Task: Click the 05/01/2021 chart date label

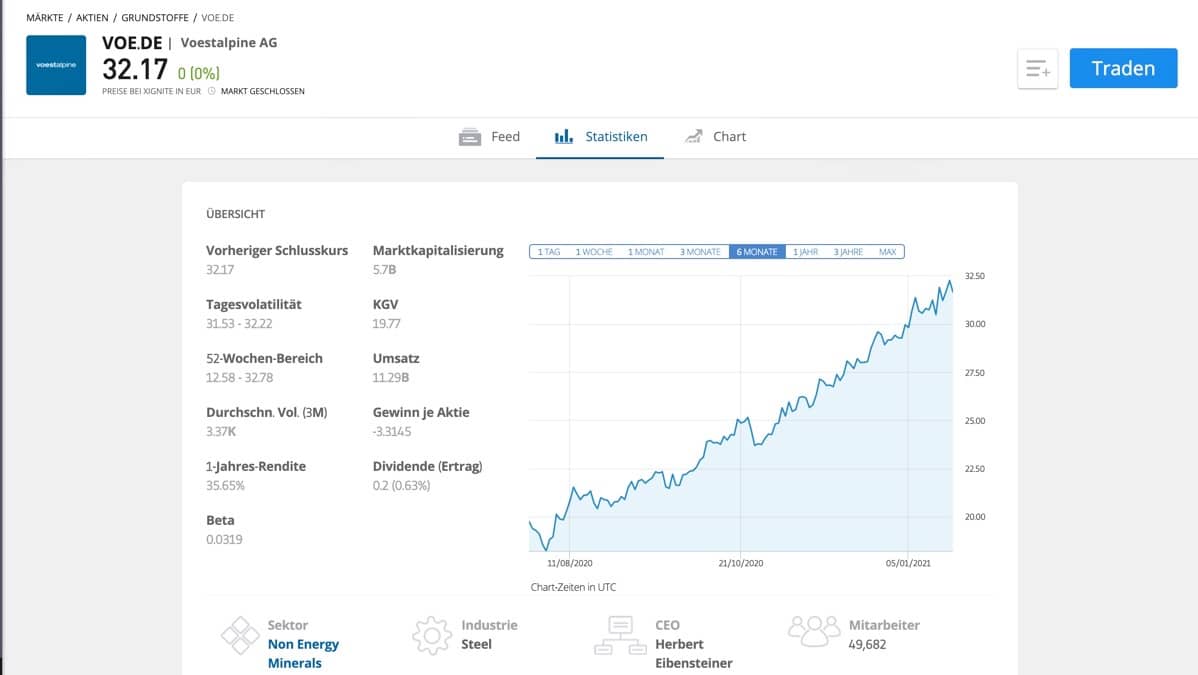Action: coord(908,563)
